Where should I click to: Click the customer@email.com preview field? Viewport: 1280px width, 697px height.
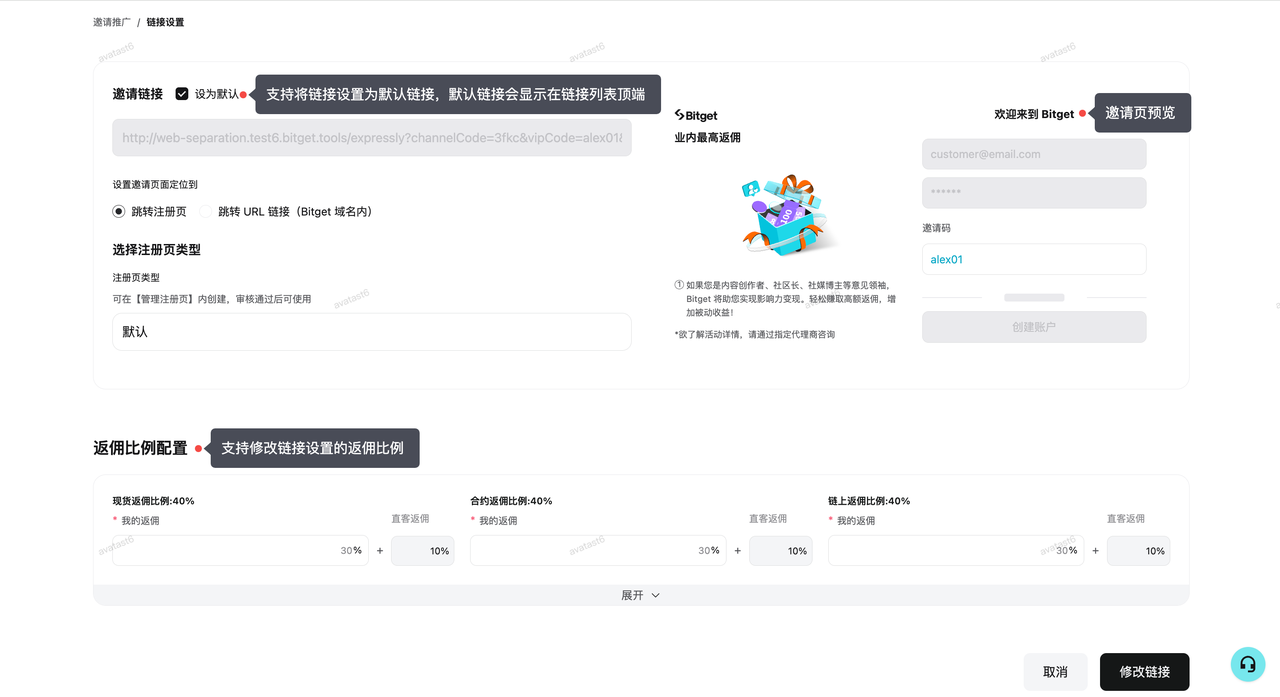click(1034, 154)
